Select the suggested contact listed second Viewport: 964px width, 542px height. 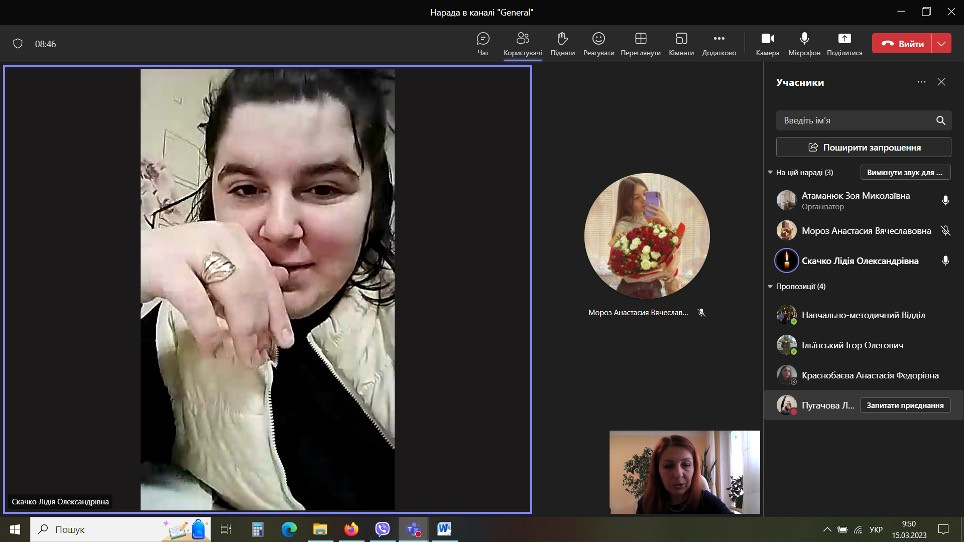coord(864,345)
